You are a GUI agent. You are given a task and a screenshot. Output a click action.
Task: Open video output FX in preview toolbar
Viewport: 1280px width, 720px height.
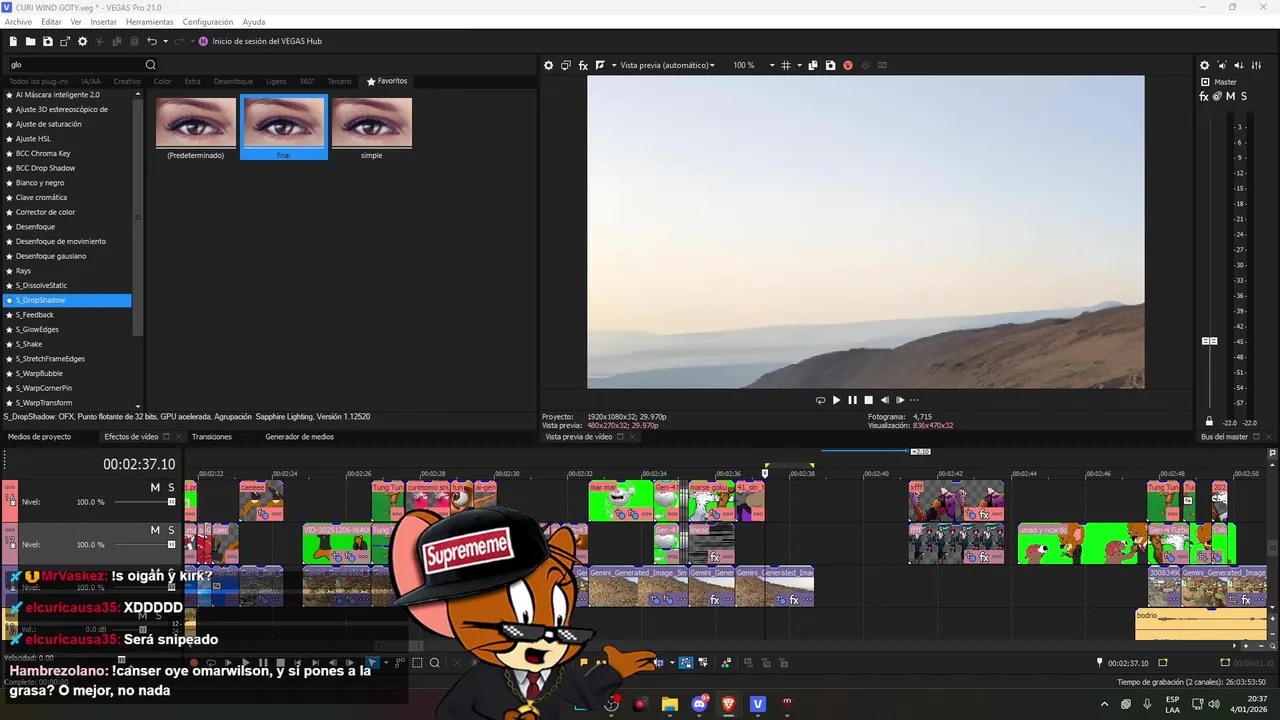[583, 65]
